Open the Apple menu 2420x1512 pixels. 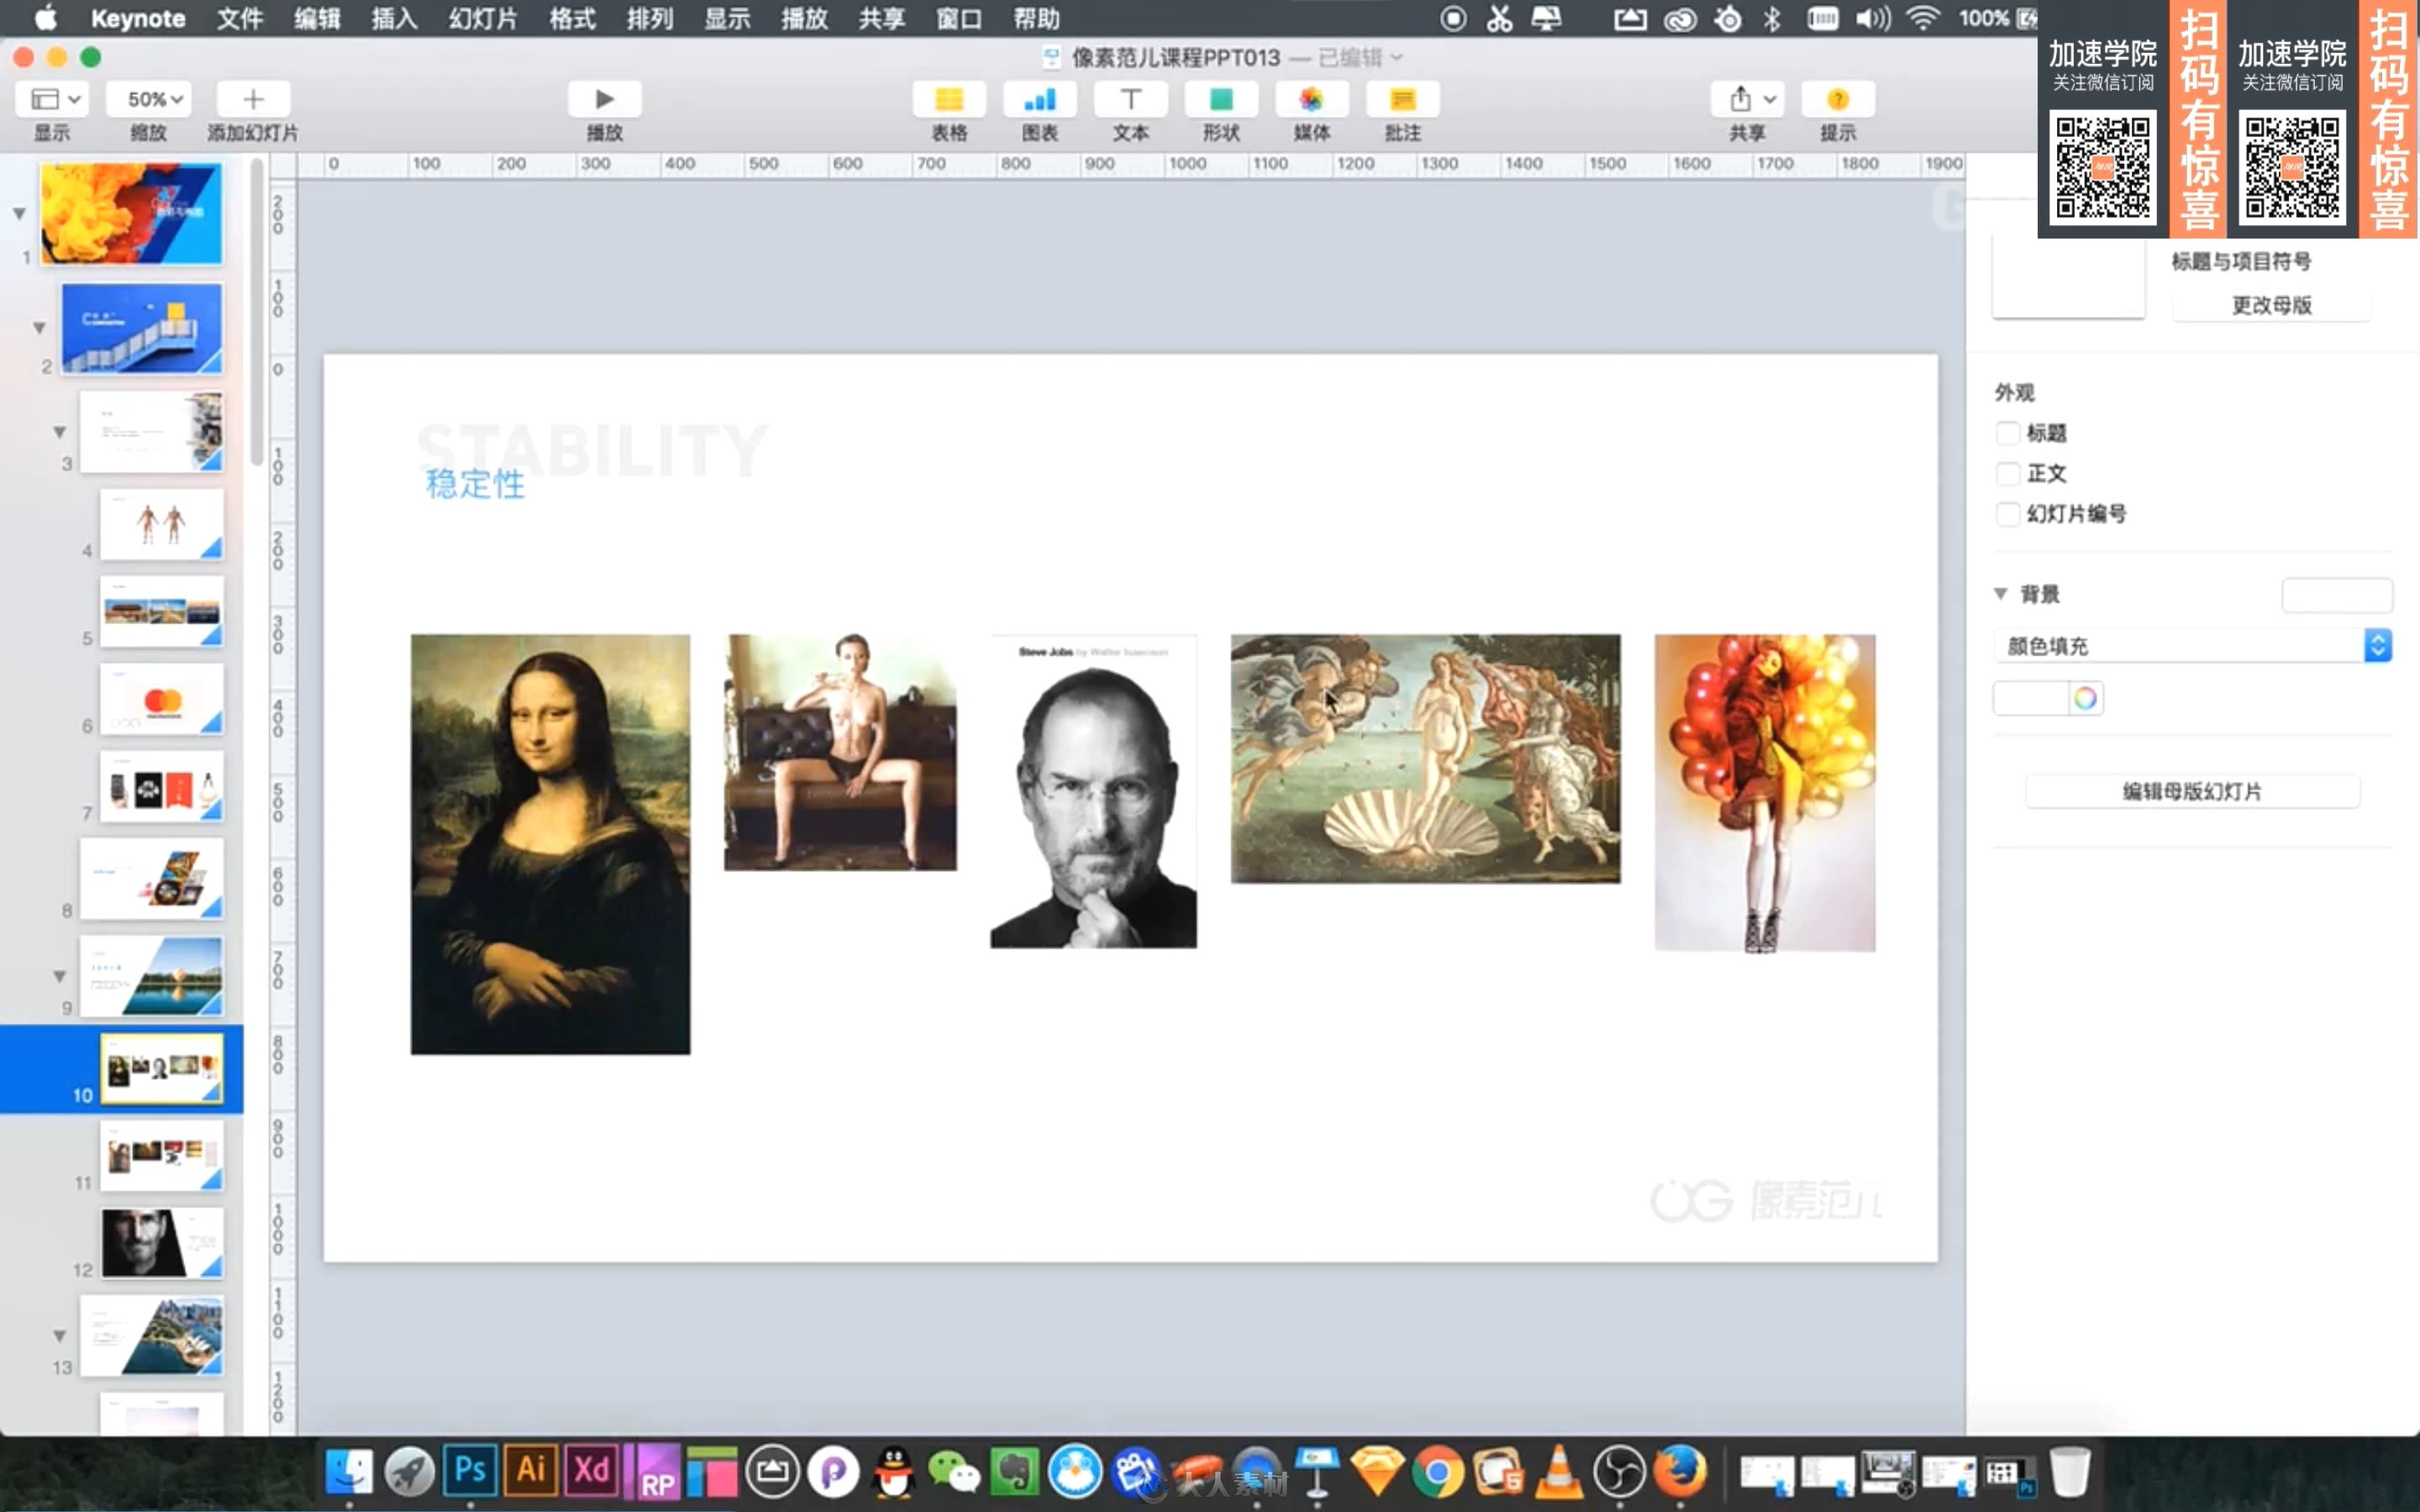45,18
